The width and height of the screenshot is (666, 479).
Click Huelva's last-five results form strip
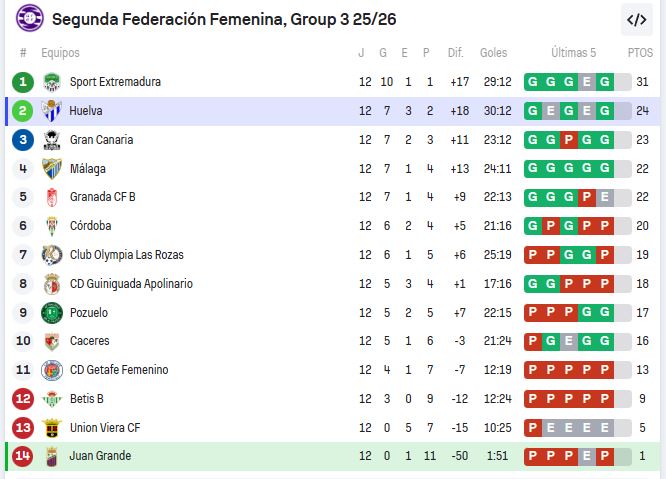(x=569, y=111)
